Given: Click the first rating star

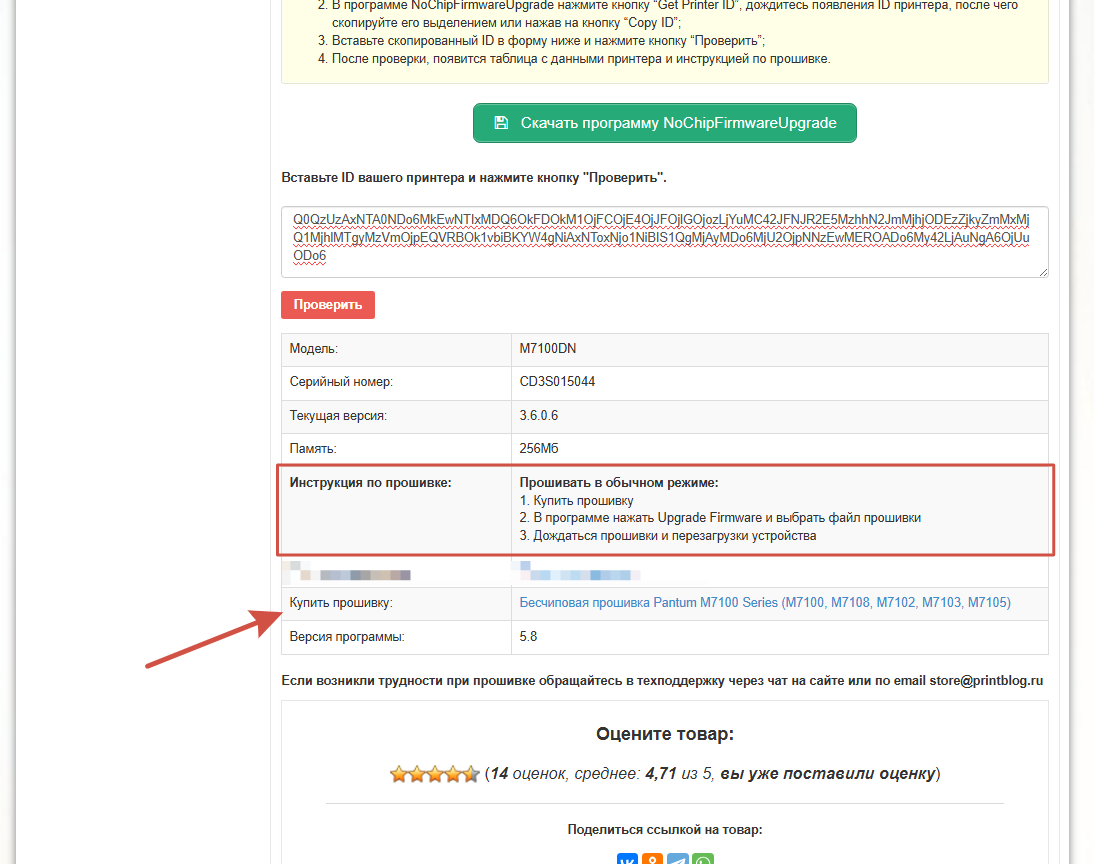Looking at the screenshot, I should click(398, 774).
